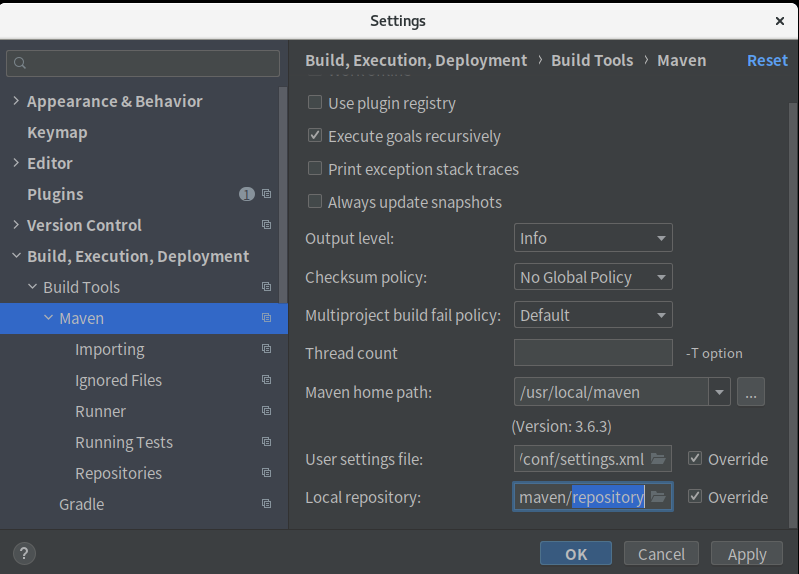Viewport: 799px width, 574px height.
Task: Click the Plugins update count badge
Action: click(x=247, y=194)
